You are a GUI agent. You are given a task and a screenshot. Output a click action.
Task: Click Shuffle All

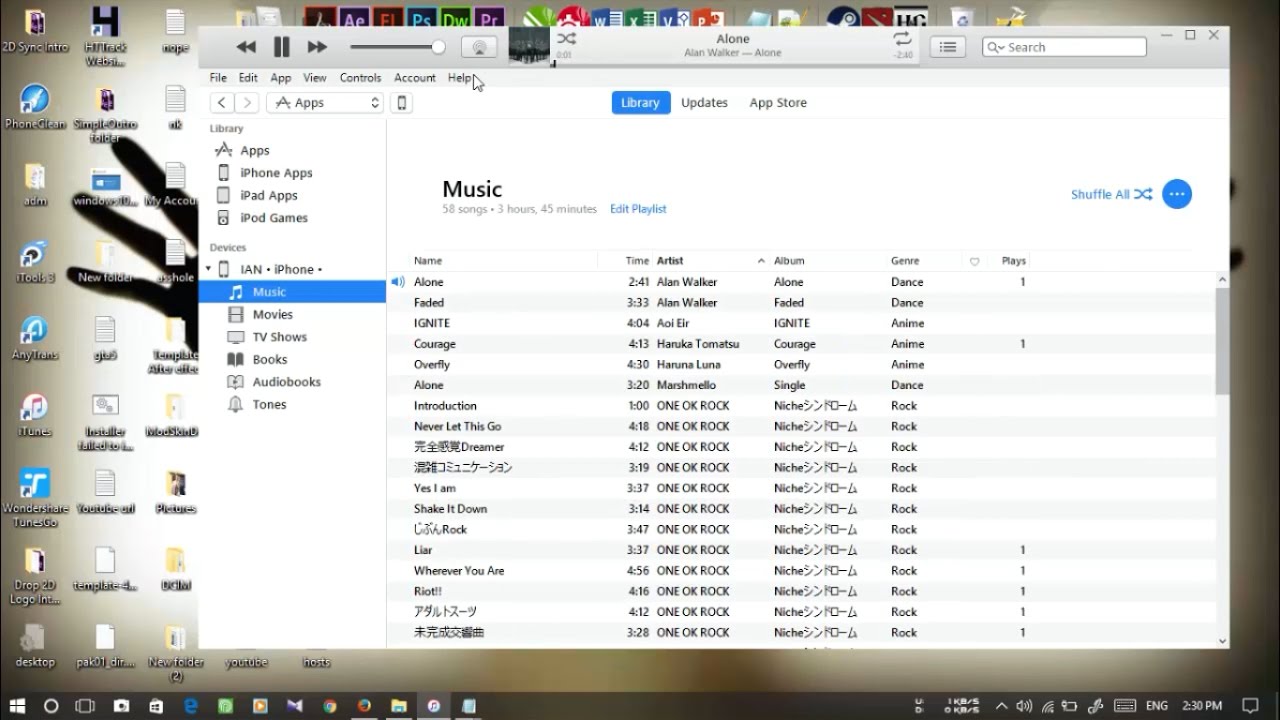tap(1111, 194)
